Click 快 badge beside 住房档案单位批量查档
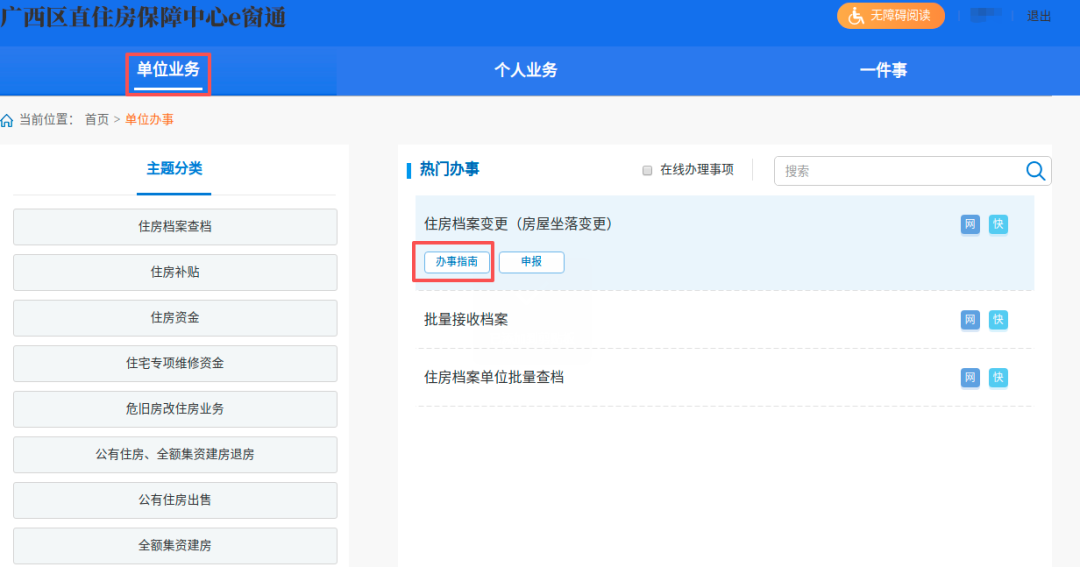The image size is (1080, 567). tap(998, 378)
